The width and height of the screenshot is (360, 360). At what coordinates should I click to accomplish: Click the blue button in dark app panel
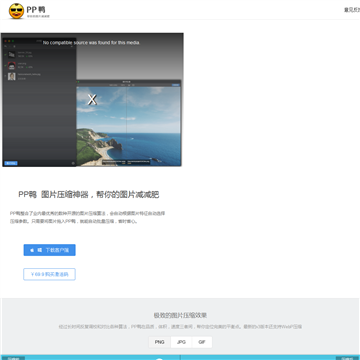pos(11,163)
